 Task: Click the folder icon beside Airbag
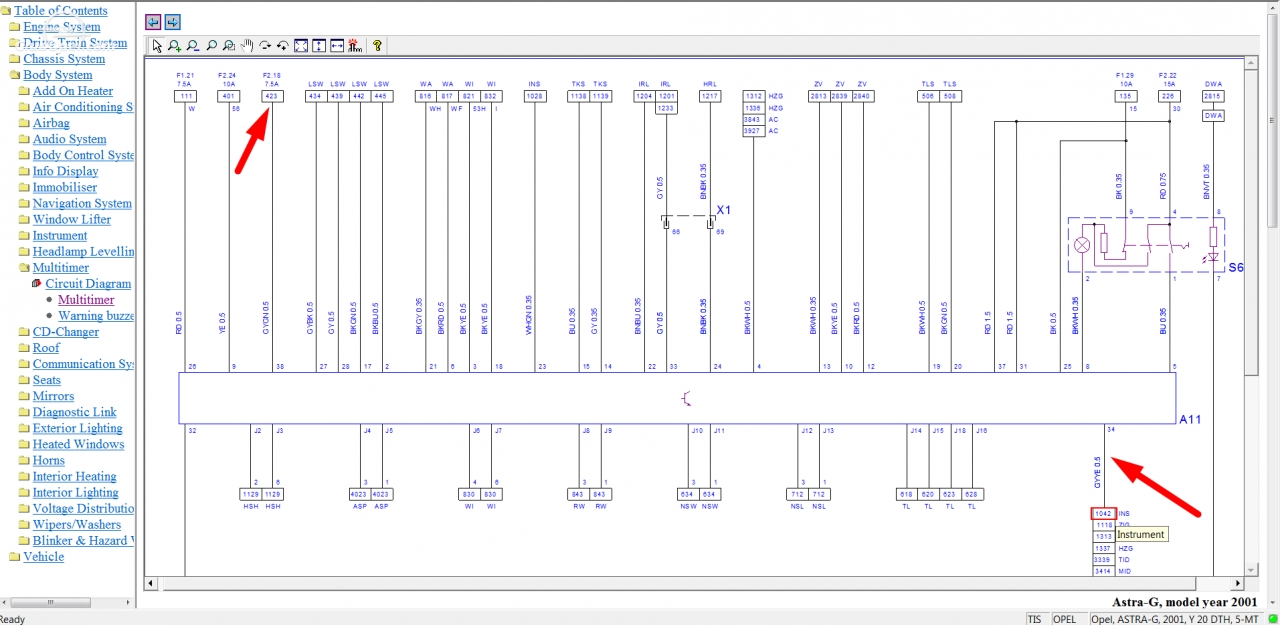click(x=24, y=123)
